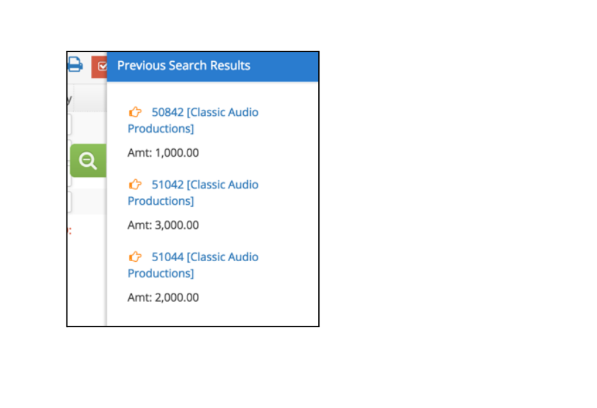Viewport: 597px width, 408px height.
Task: Click the input field behind green search button
Action: click(69, 163)
